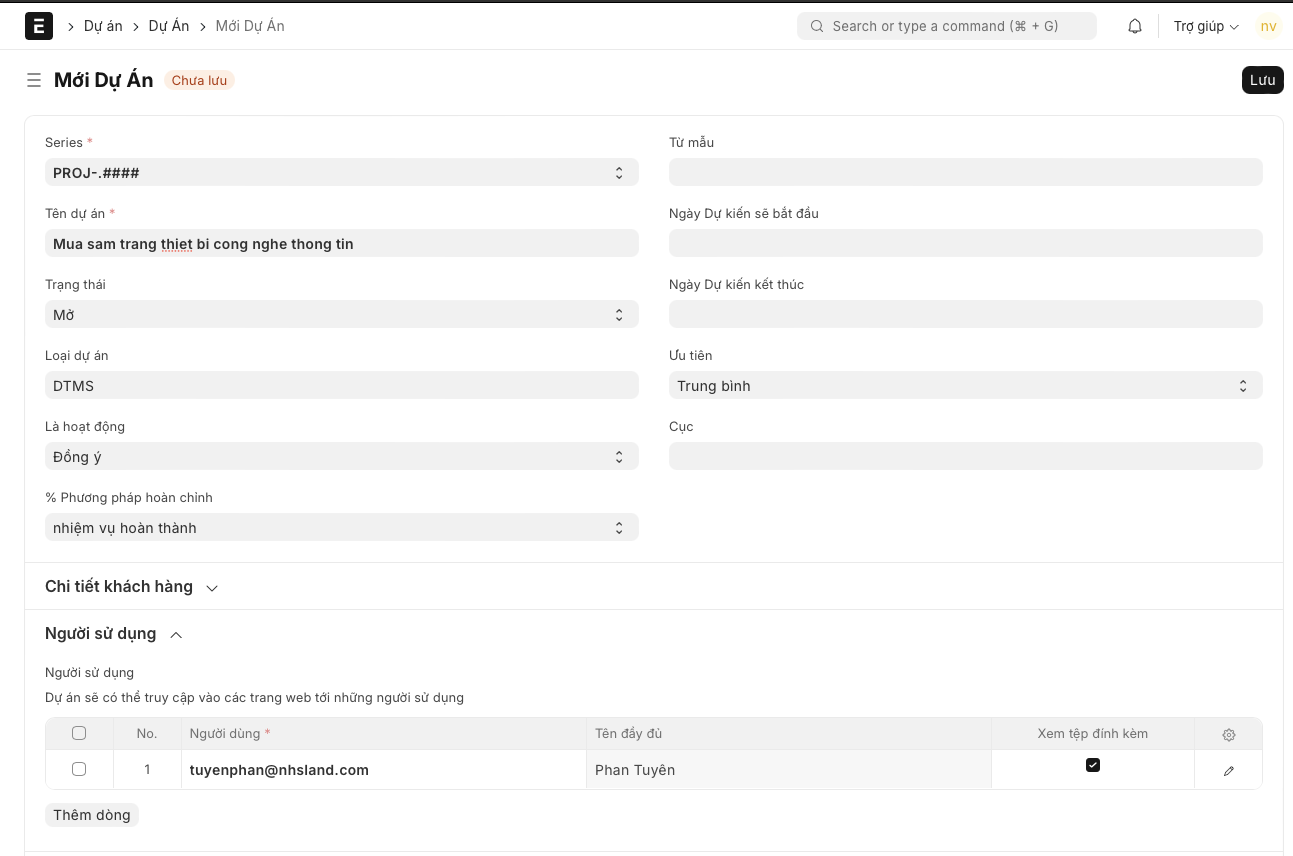Click the search magnifier icon in search bar
Image resolution: width=1293 pixels, height=856 pixels.
pos(817,27)
